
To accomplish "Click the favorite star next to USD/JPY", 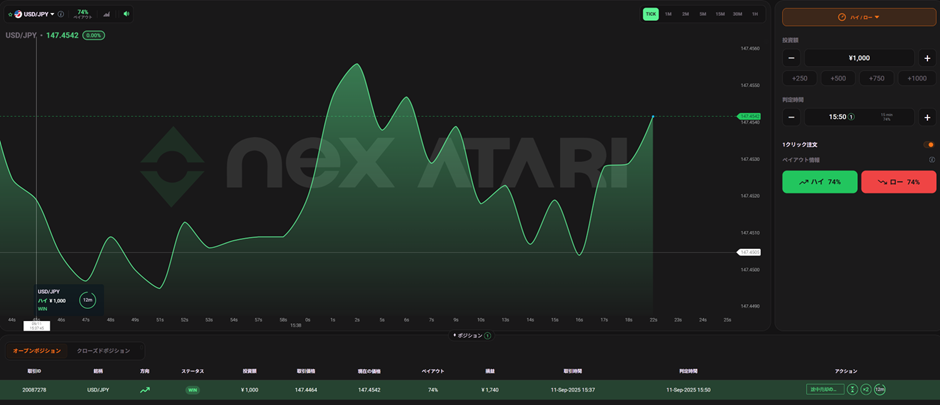I will pyautogui.click(x=9, y=14).
